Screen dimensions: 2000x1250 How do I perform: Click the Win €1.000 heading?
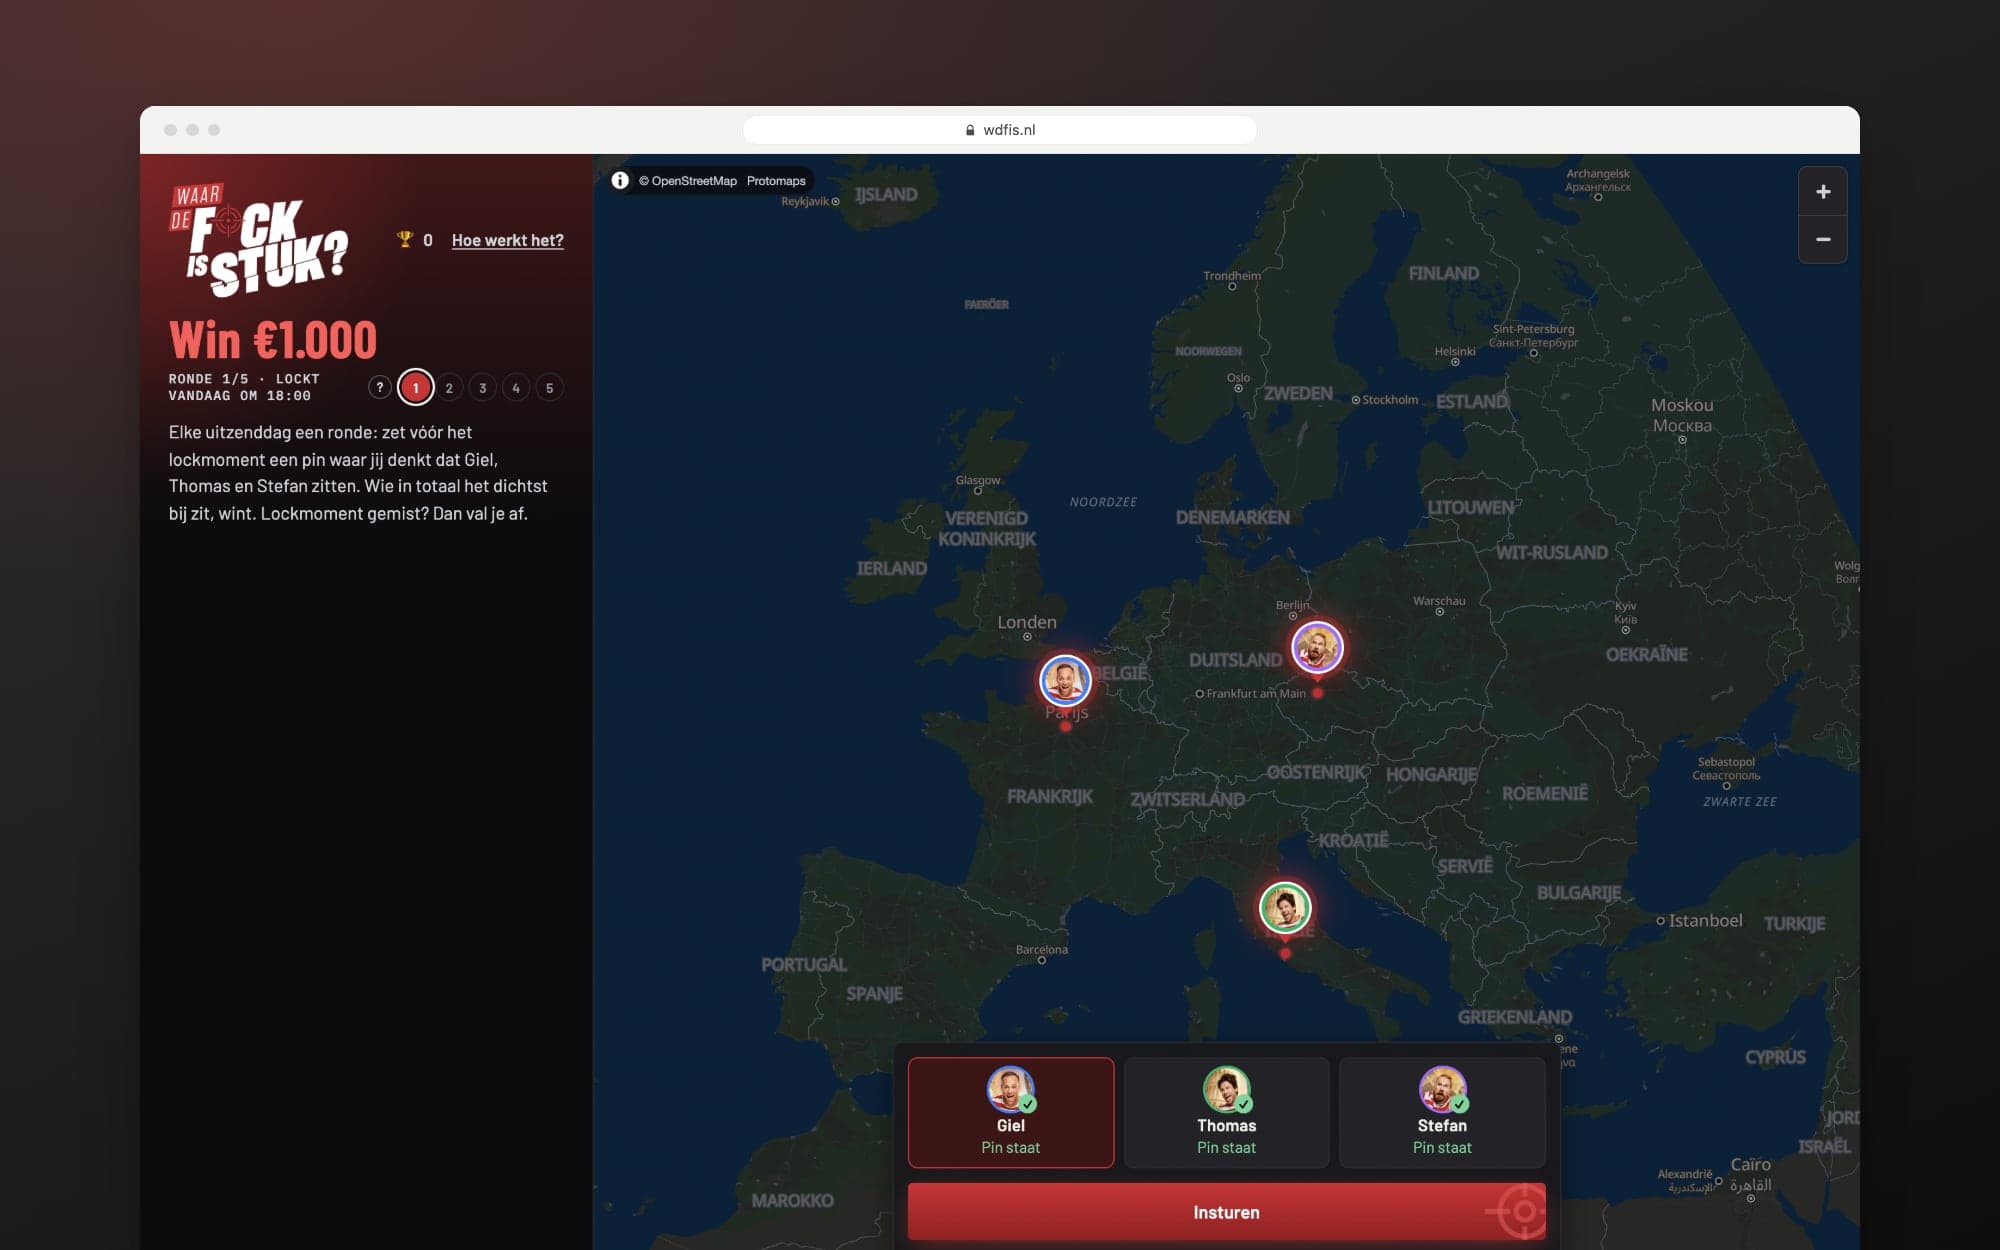point(273,340)
